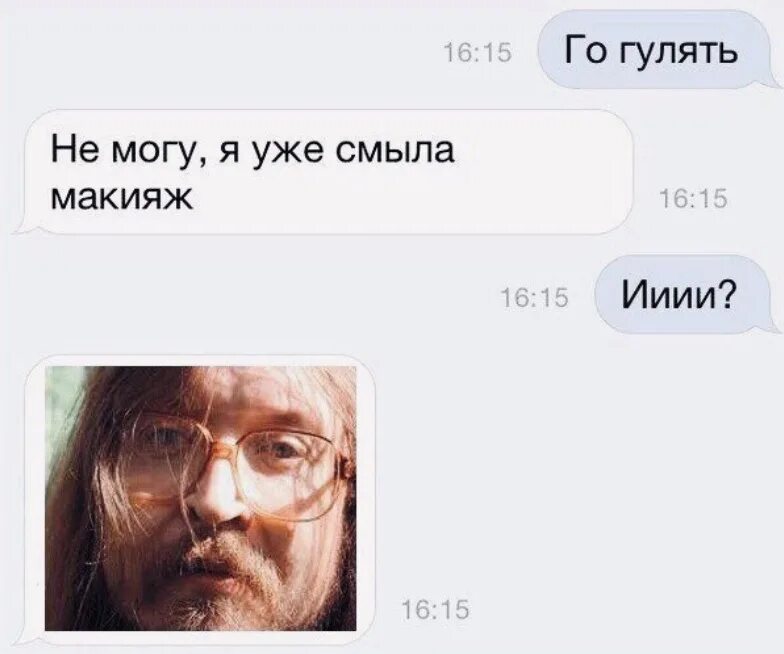This screenshot has height=654, width=784.
Task: Click the word "гулять" in first message
Action: click(680, 53)
